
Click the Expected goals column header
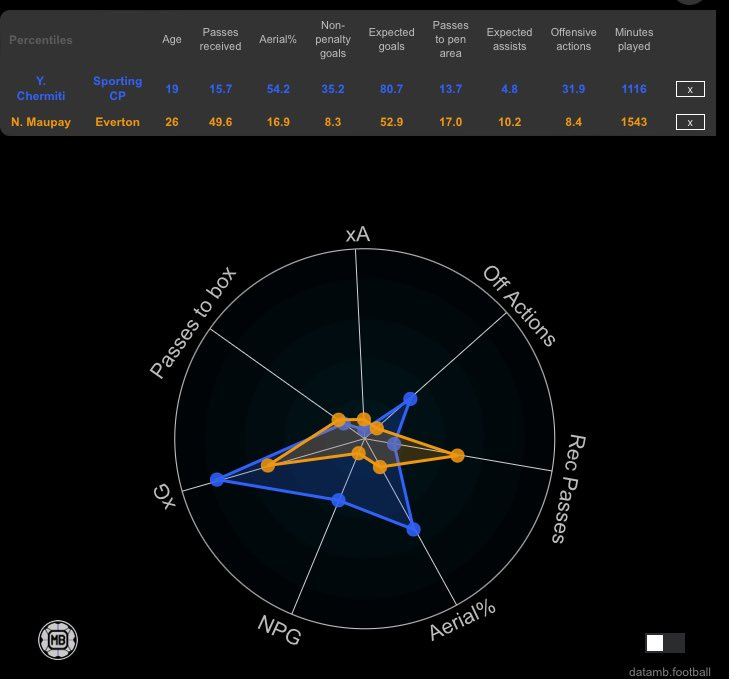coord(391,39)
